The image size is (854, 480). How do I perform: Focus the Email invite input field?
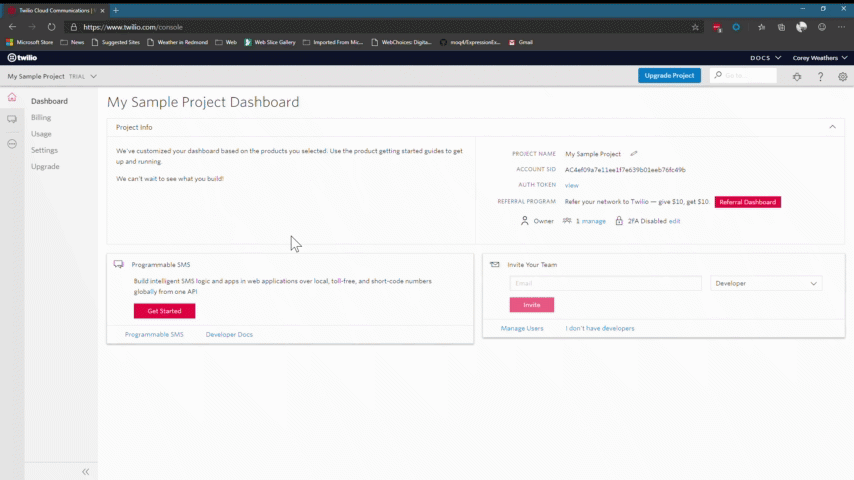[606, 283]
